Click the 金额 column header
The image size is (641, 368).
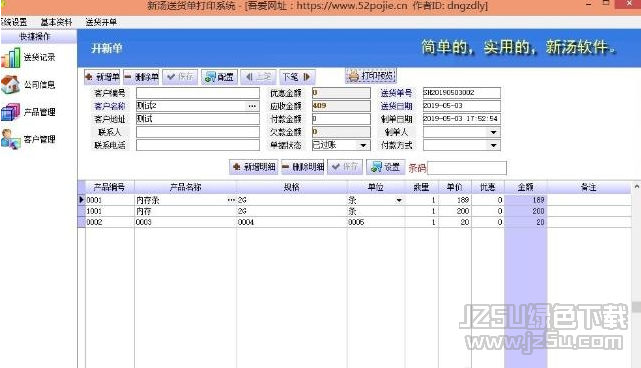pos(526,187)
